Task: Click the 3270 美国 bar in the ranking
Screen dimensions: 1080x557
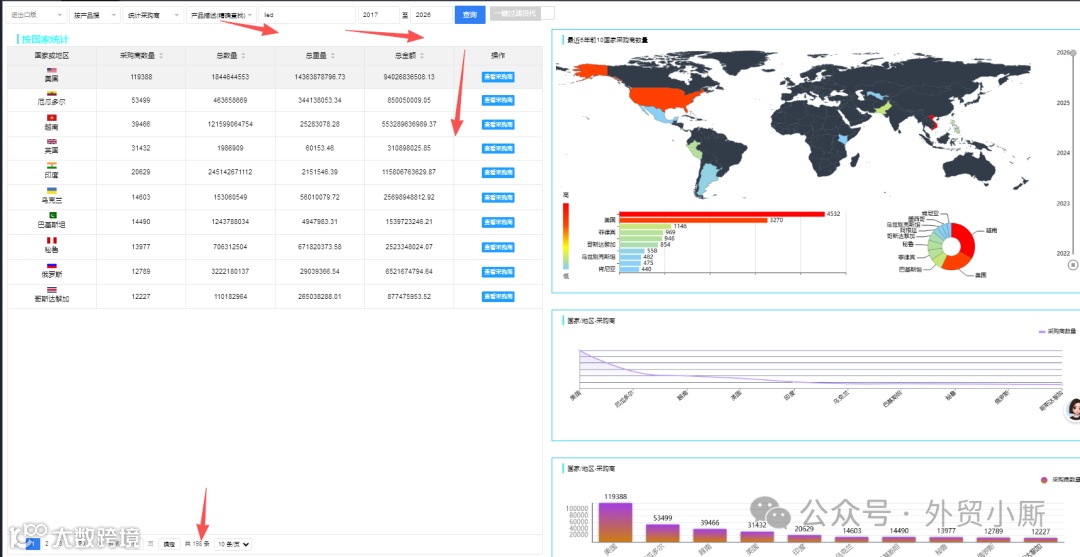Action: [694, 220]
